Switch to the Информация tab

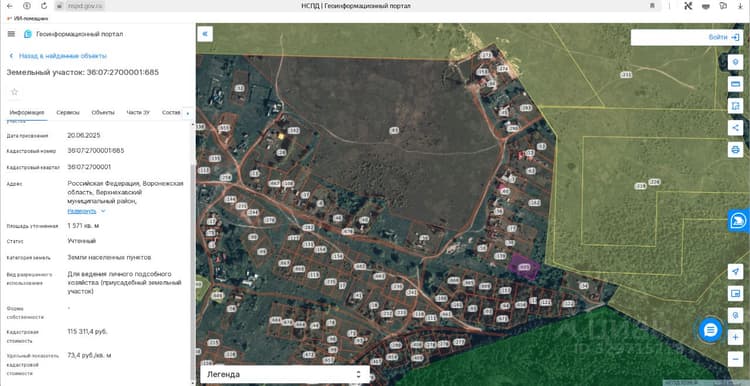coord(27,112)
